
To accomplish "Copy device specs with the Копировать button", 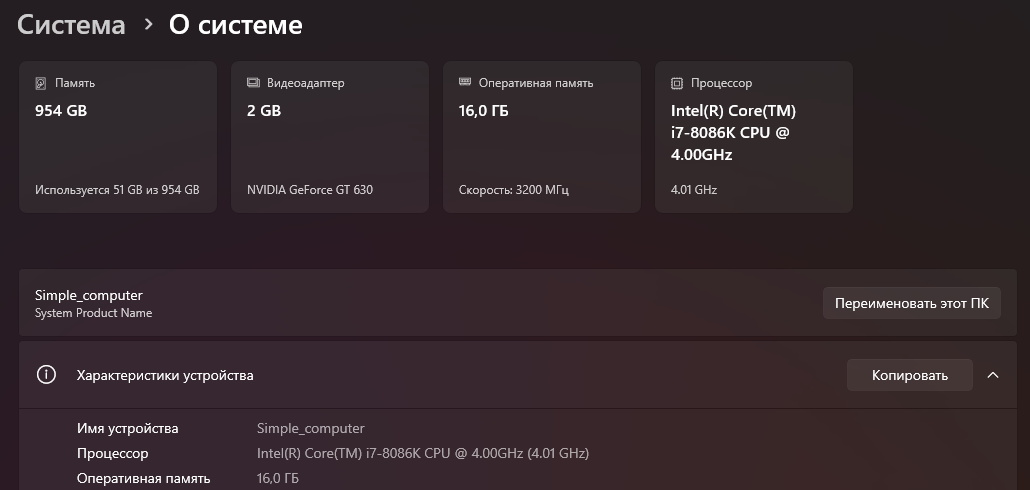I will click(910, 375).
